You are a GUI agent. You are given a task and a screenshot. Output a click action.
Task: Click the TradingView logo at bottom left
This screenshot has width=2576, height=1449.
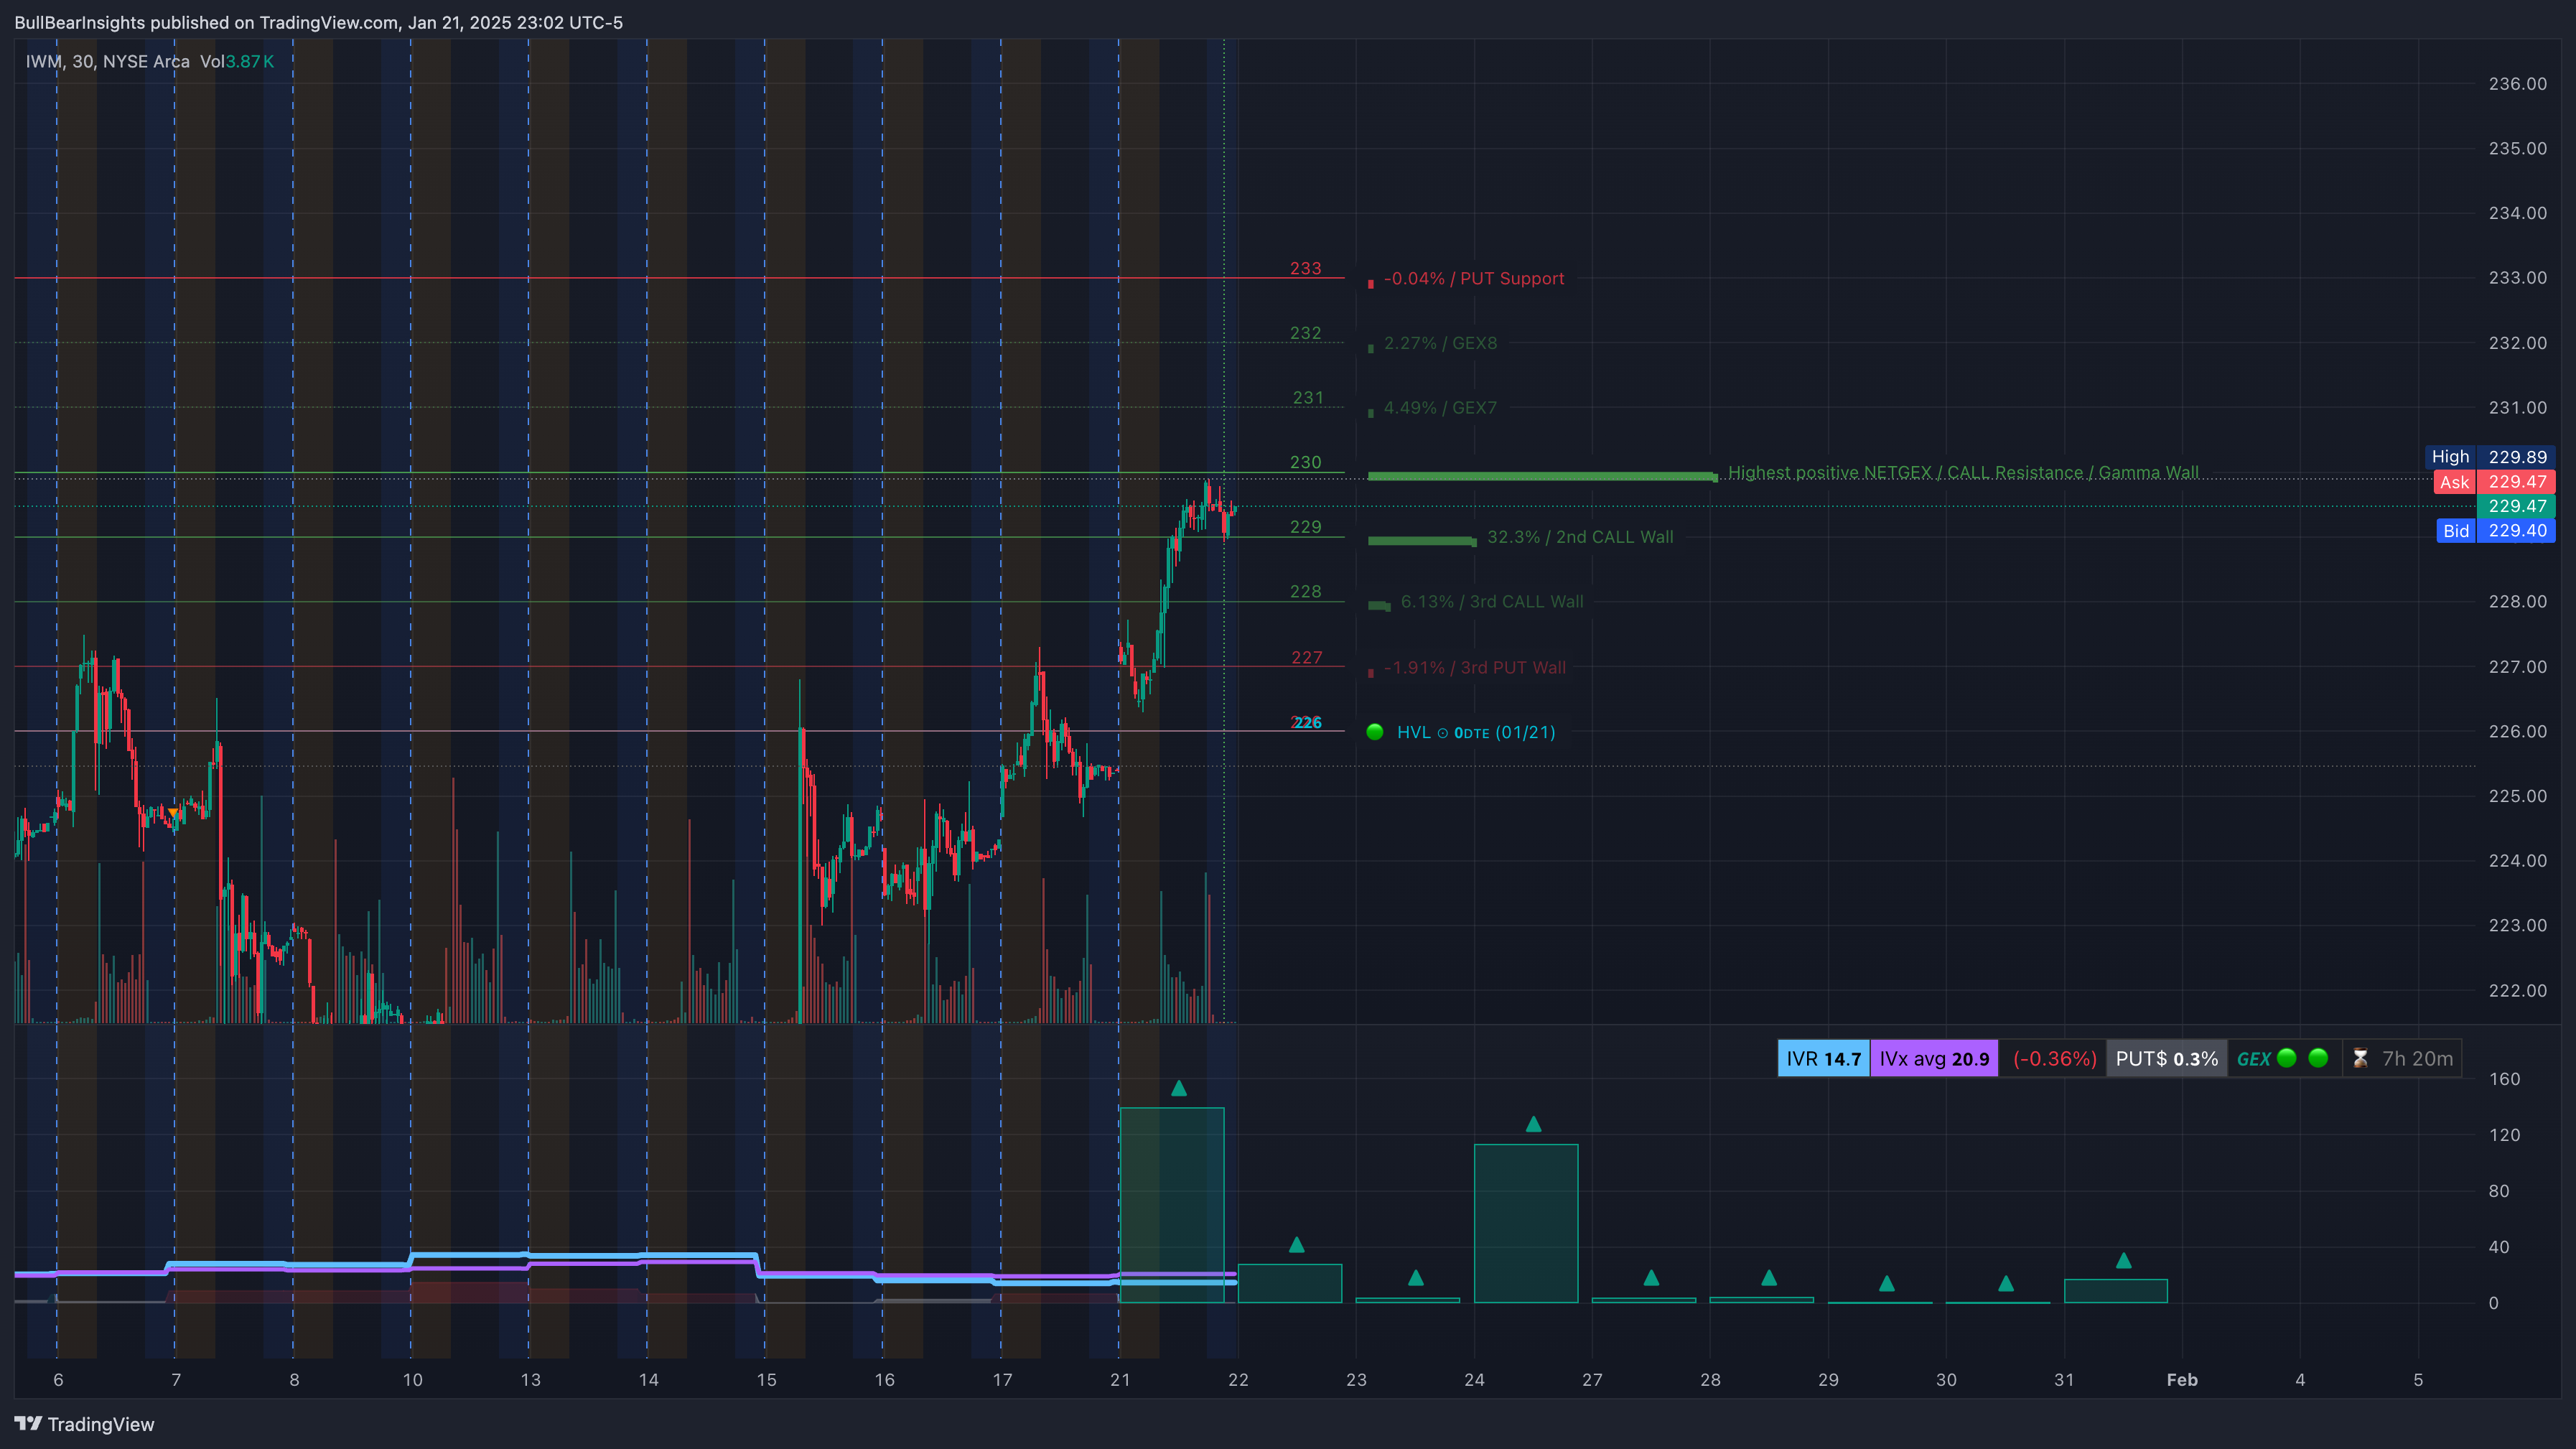85,1424
